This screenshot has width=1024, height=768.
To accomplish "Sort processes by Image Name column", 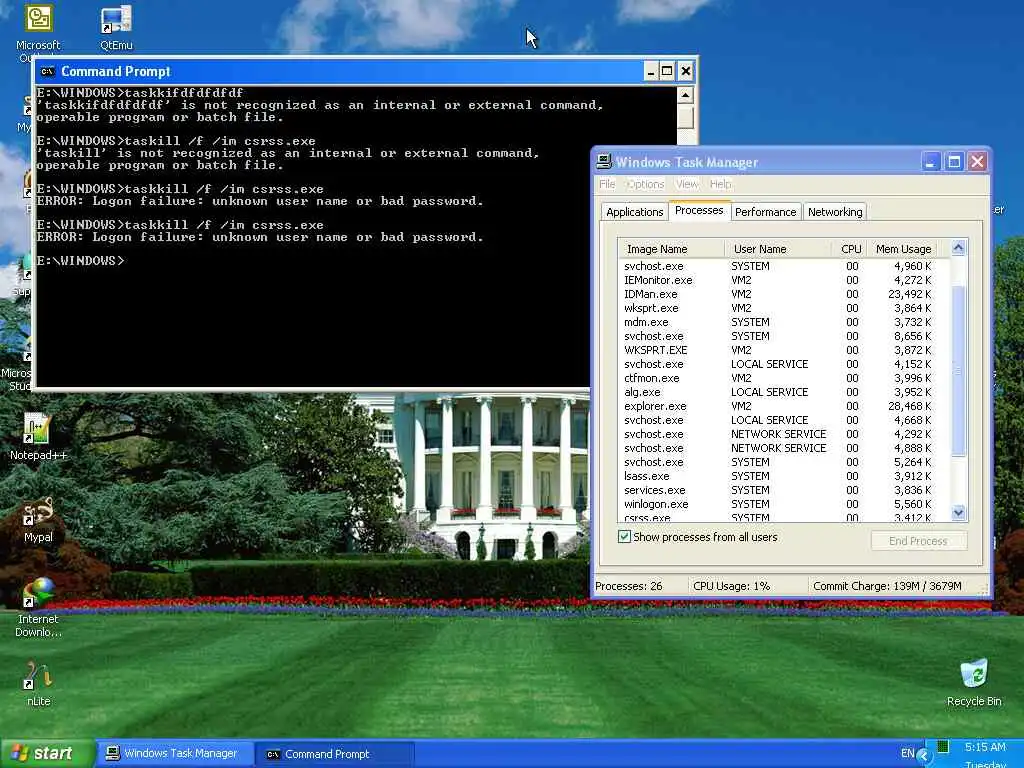I will click(671, 249).
